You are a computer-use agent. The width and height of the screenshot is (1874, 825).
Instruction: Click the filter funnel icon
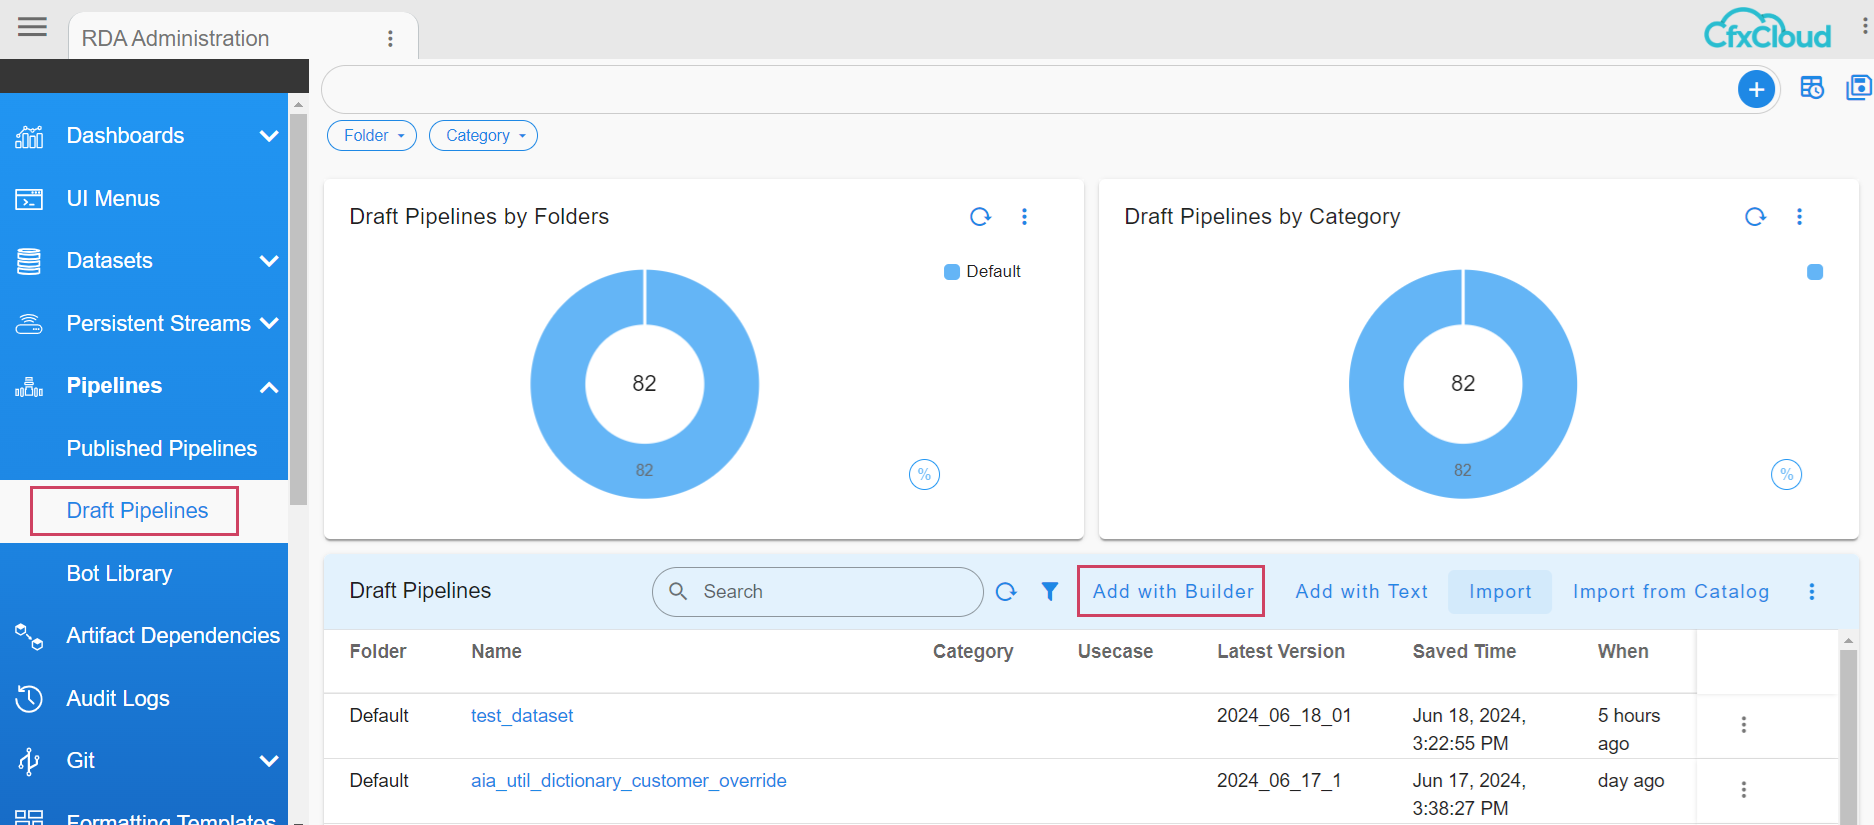[1049, 592]
